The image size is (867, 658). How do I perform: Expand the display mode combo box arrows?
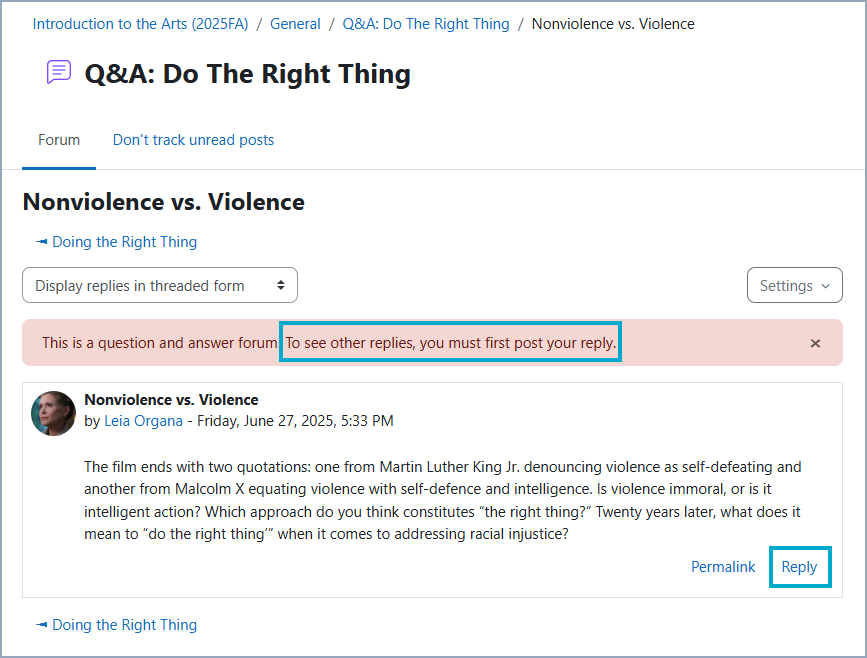point(282,285)
